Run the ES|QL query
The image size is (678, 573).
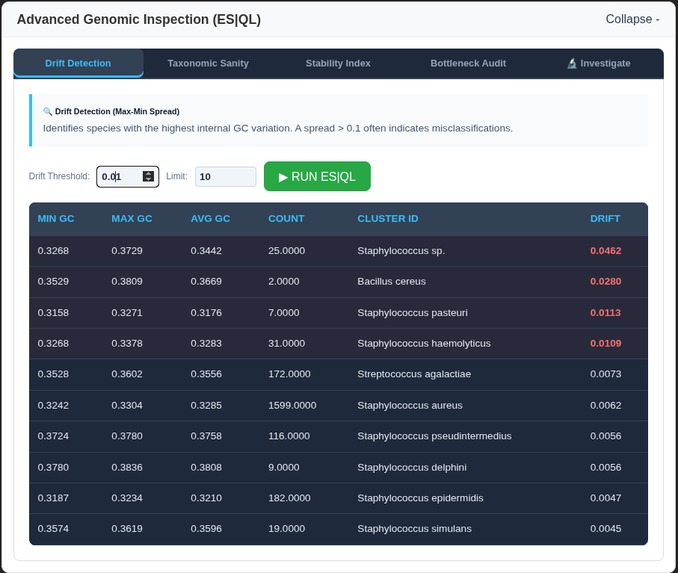317,176
